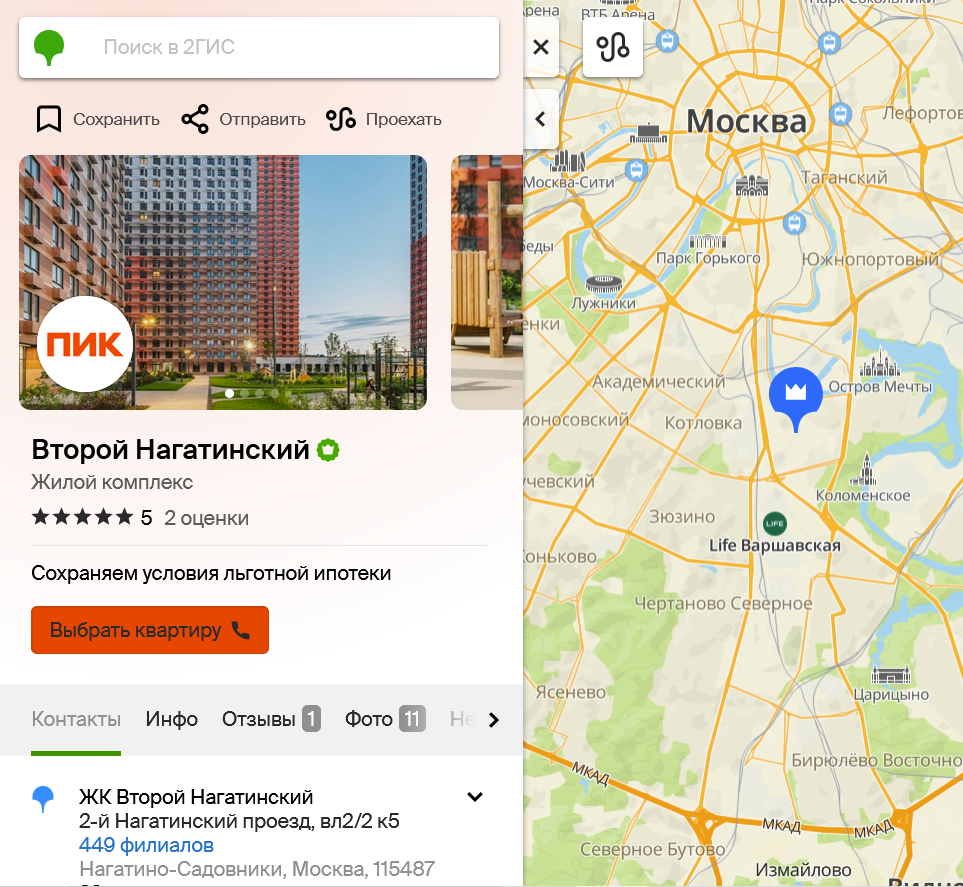Screen dimensions: 963x887
Task: Click the "Второй Нагатинский" title
Action: (x=170, y=450)
